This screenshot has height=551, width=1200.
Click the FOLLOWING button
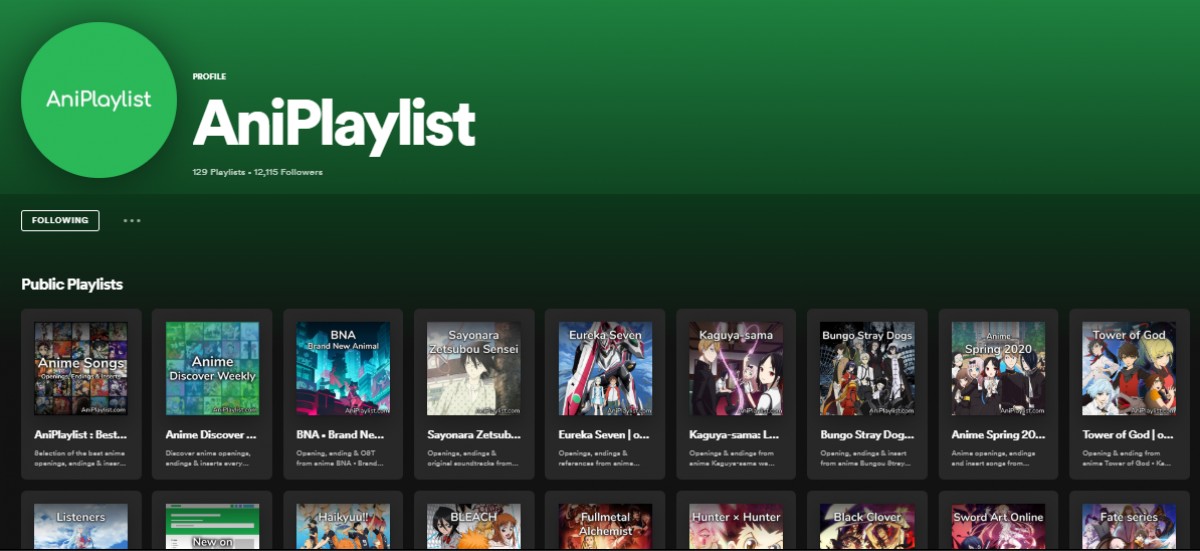60,220
